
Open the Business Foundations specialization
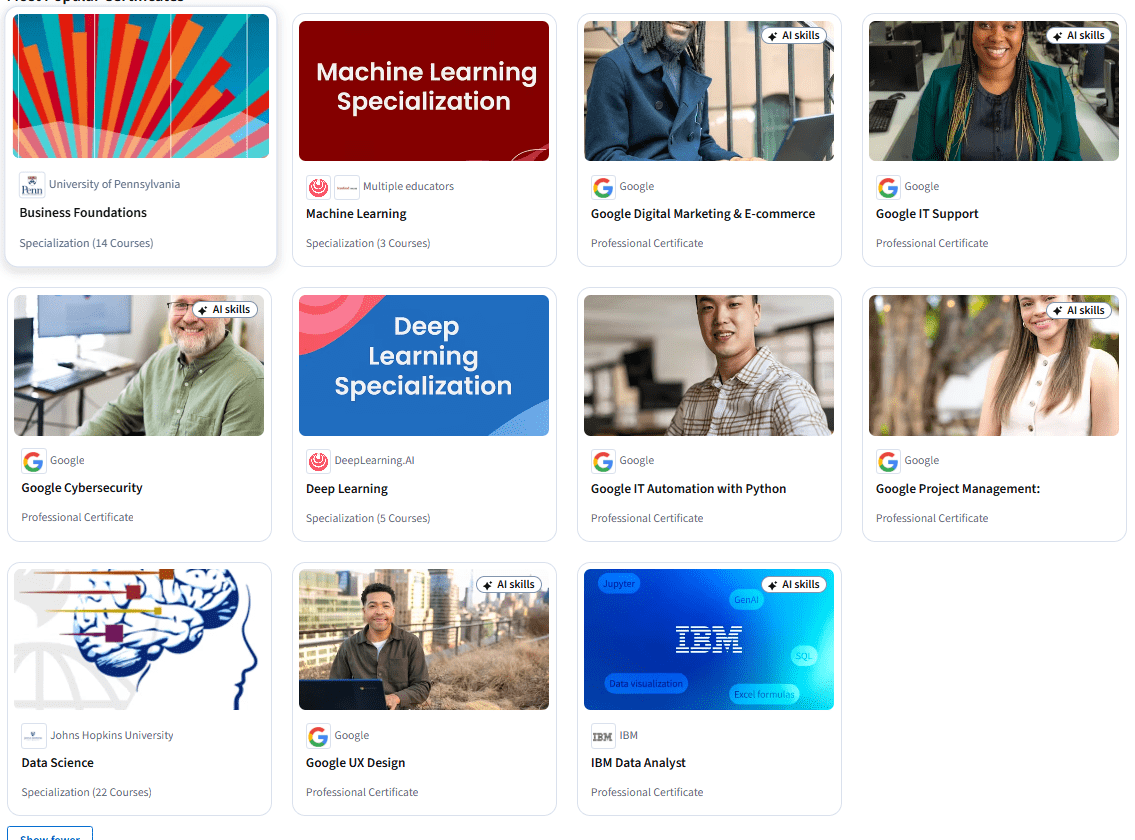click(x=83, y=212)
